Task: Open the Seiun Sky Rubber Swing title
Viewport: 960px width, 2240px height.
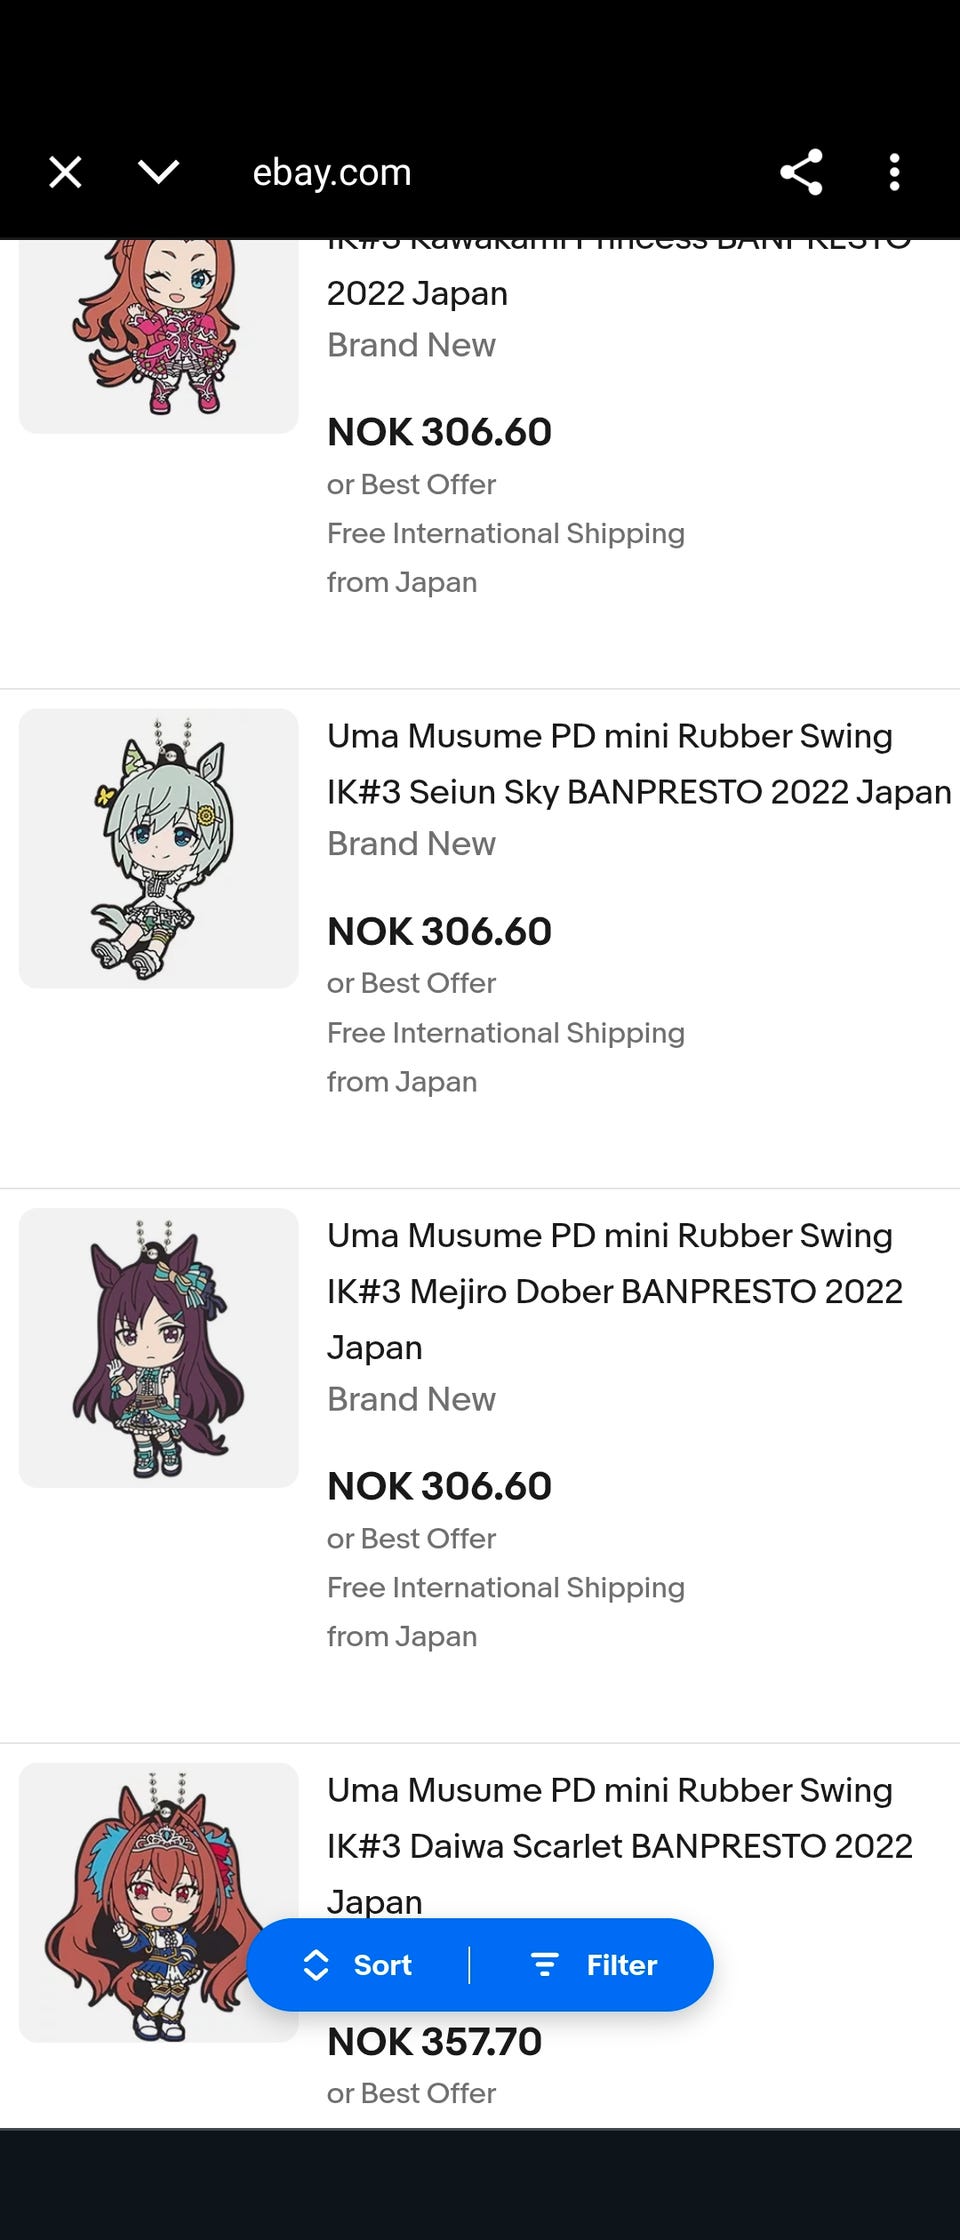Action: click(x=638, y=764)
